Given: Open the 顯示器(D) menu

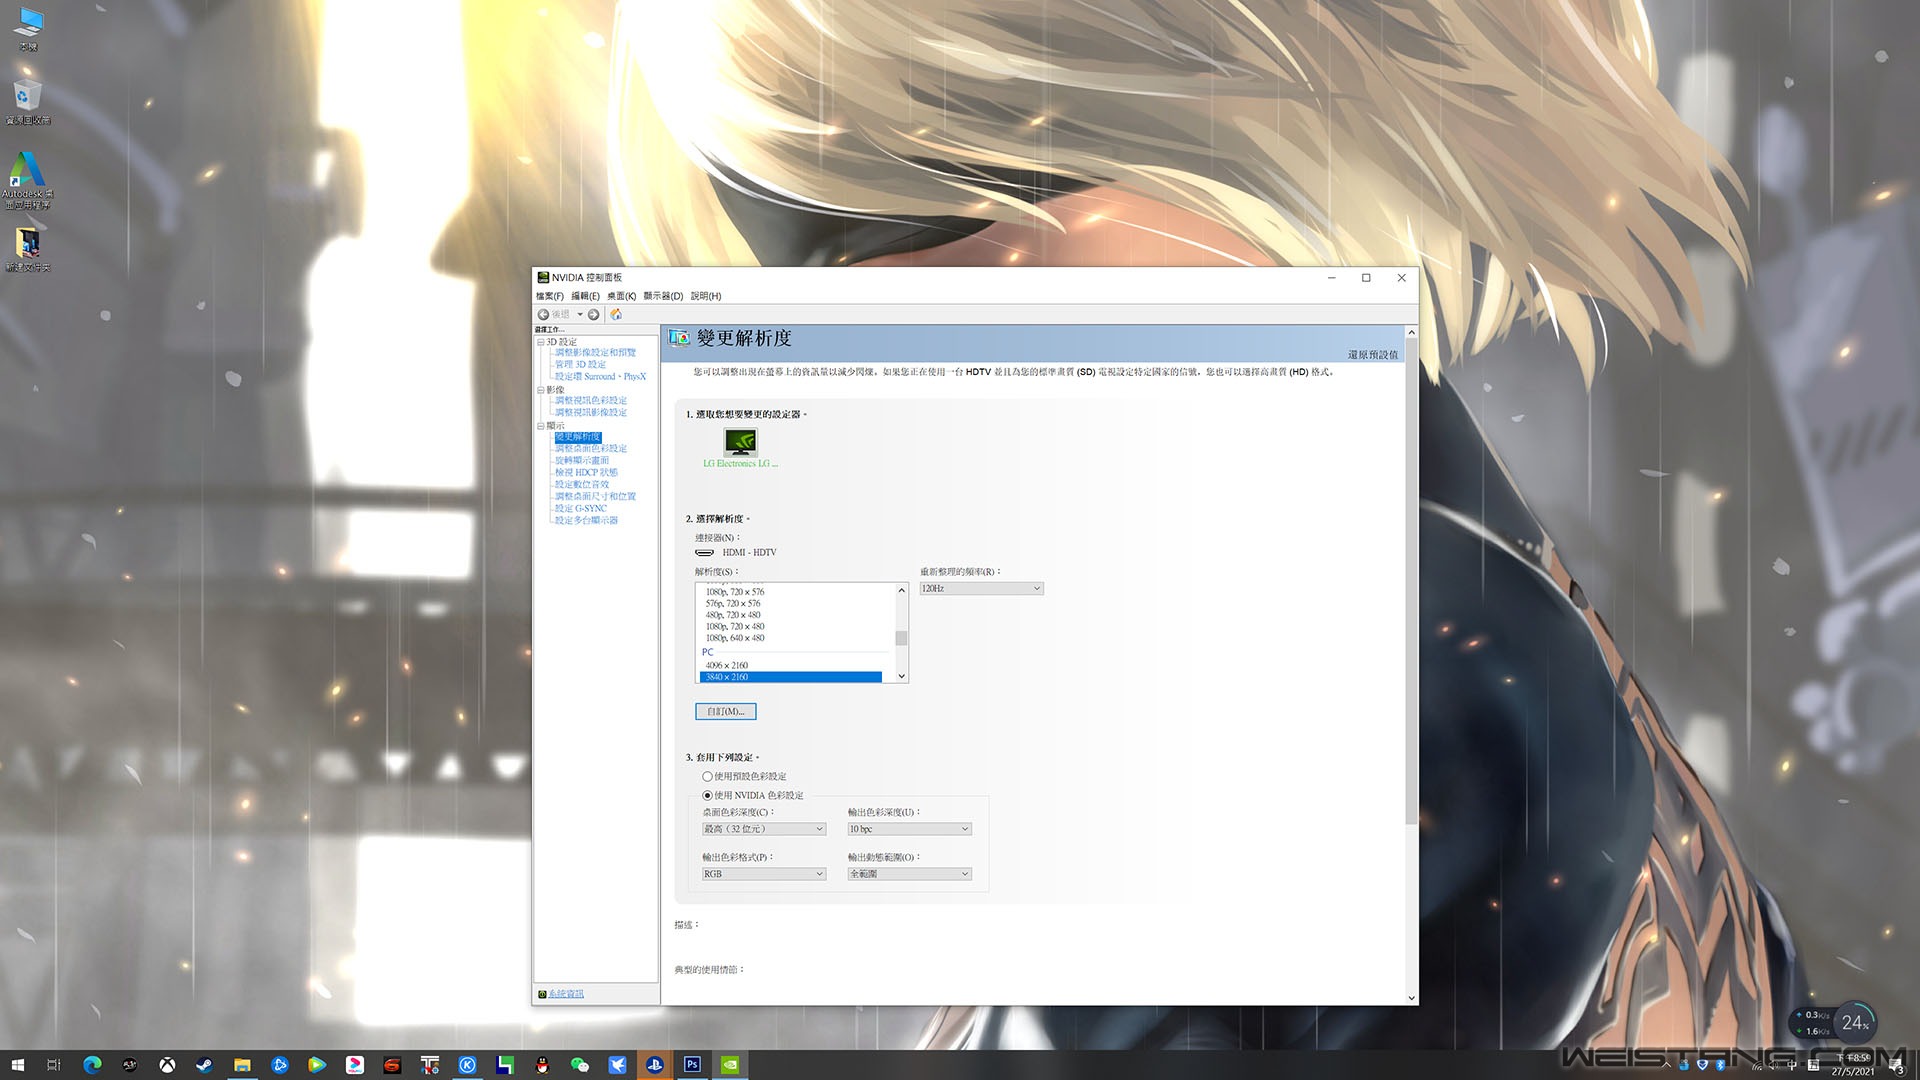Looking at the screenshot, I should 663,296.
